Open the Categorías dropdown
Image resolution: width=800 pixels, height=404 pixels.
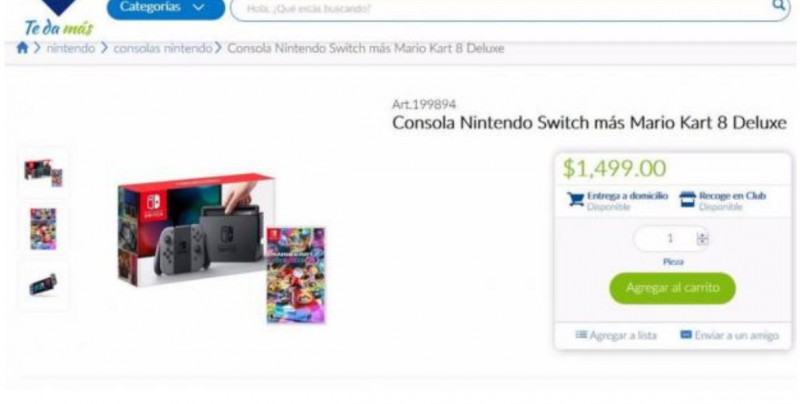[165, 8]
